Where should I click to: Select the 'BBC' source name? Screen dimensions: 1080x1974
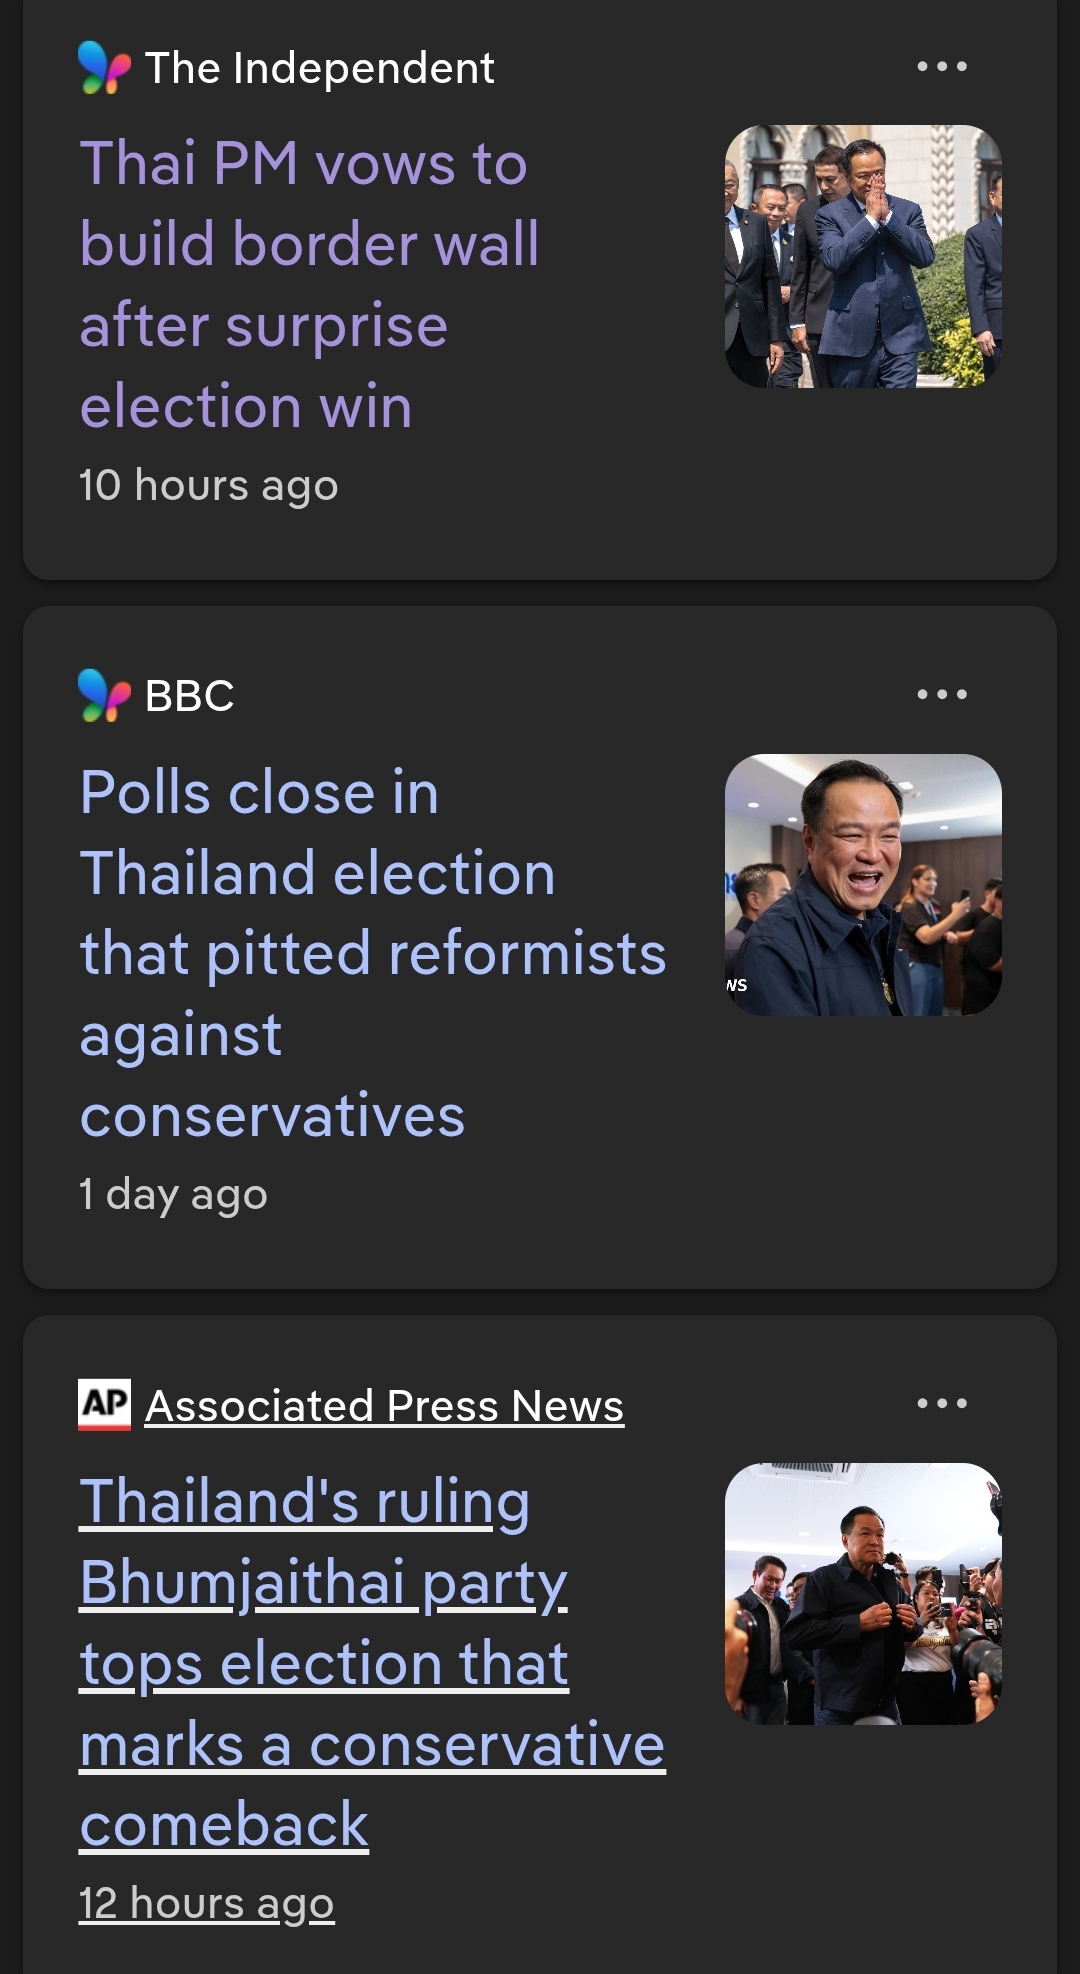tap(190, 696)
